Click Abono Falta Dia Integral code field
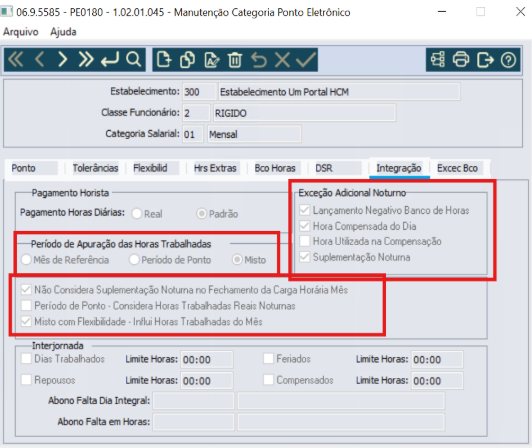532x448 pixels. [x=193, y=401]
